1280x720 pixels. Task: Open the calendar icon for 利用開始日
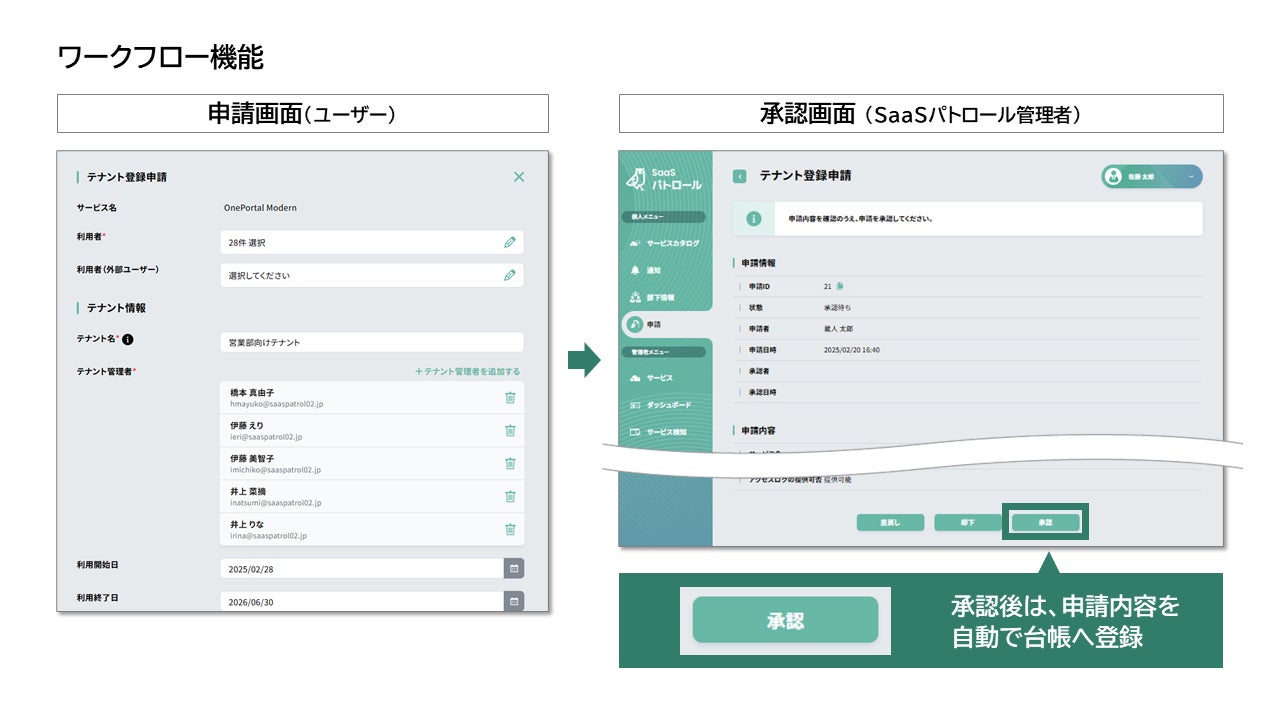(514, 568)
